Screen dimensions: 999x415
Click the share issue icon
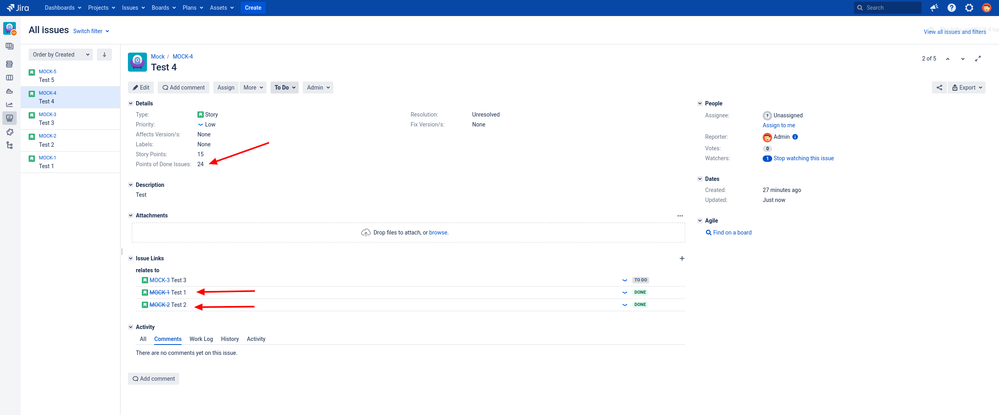pyautogui.click(x=939, y=88)
